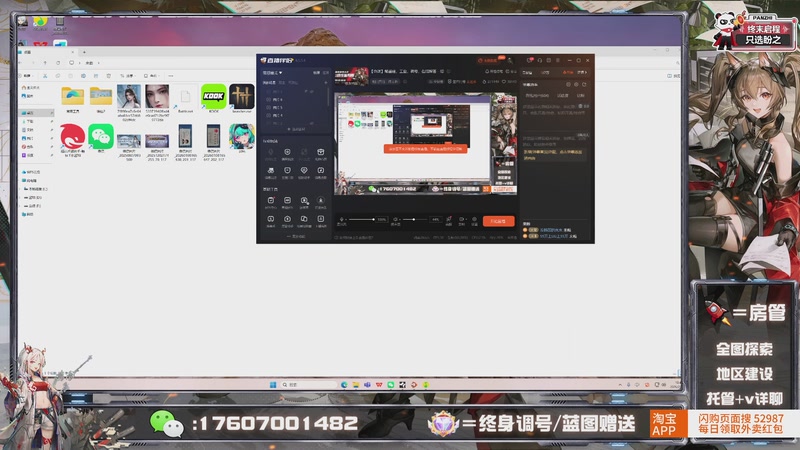
Task: Click the Windows Start button on the taskbar
Action: tap(273, 385)
